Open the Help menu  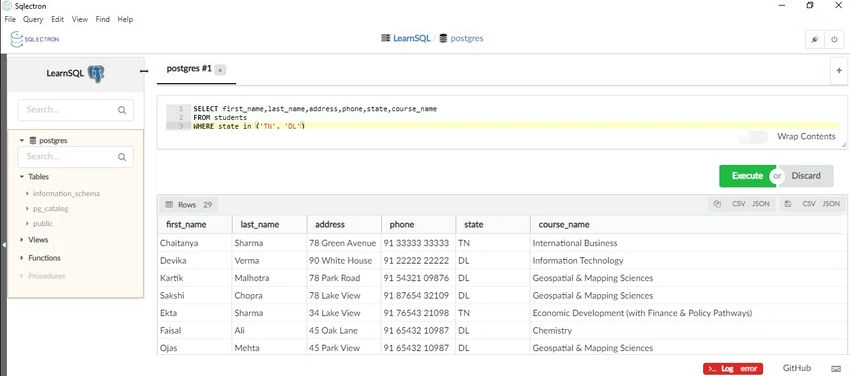tap(125, 19)
